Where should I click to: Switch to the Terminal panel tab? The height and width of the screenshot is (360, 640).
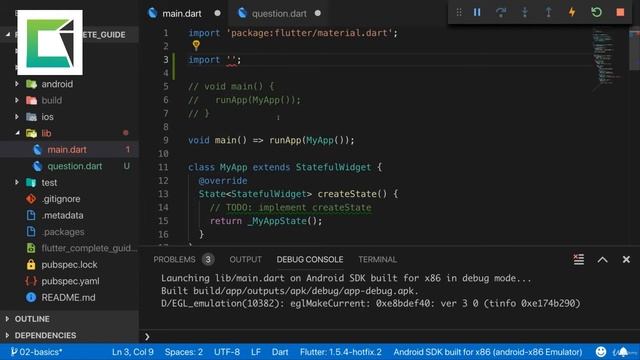coord(378,260)
